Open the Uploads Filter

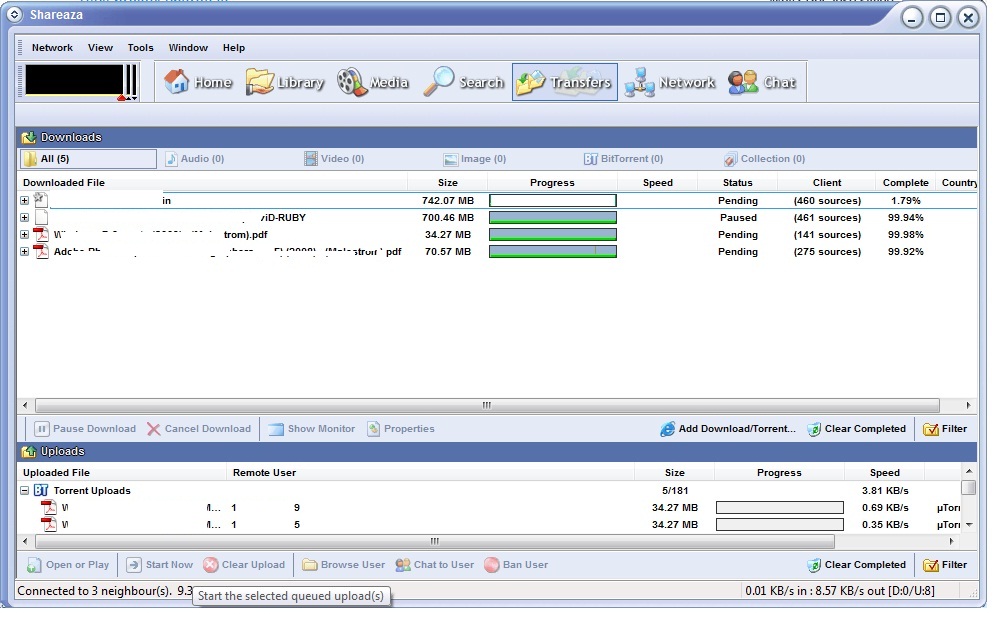coord(945,564)
